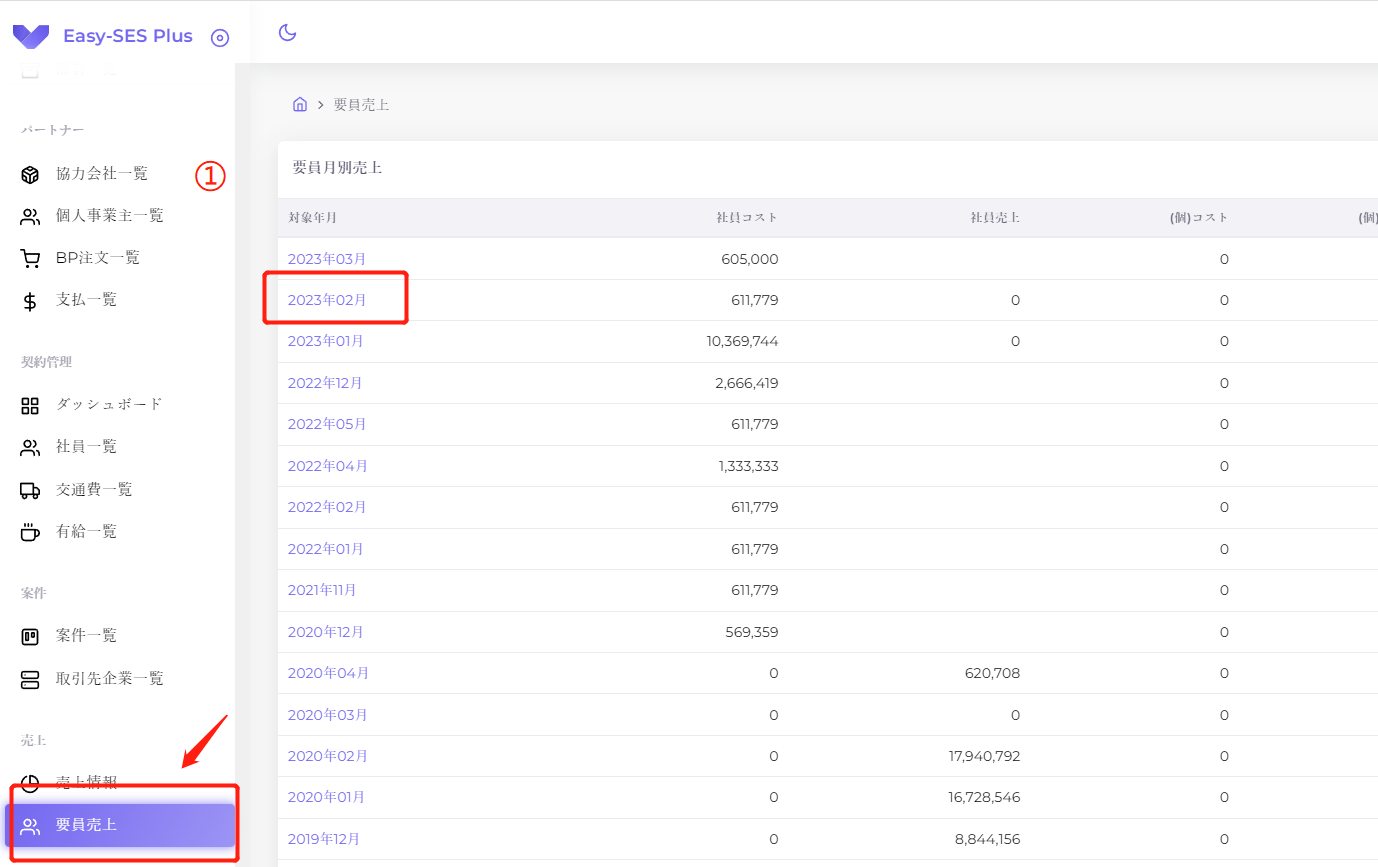Toggle dark mode with moon icon
Image resolution: width=1378 pixels, height=867 pixels.
tap(287, 33)
